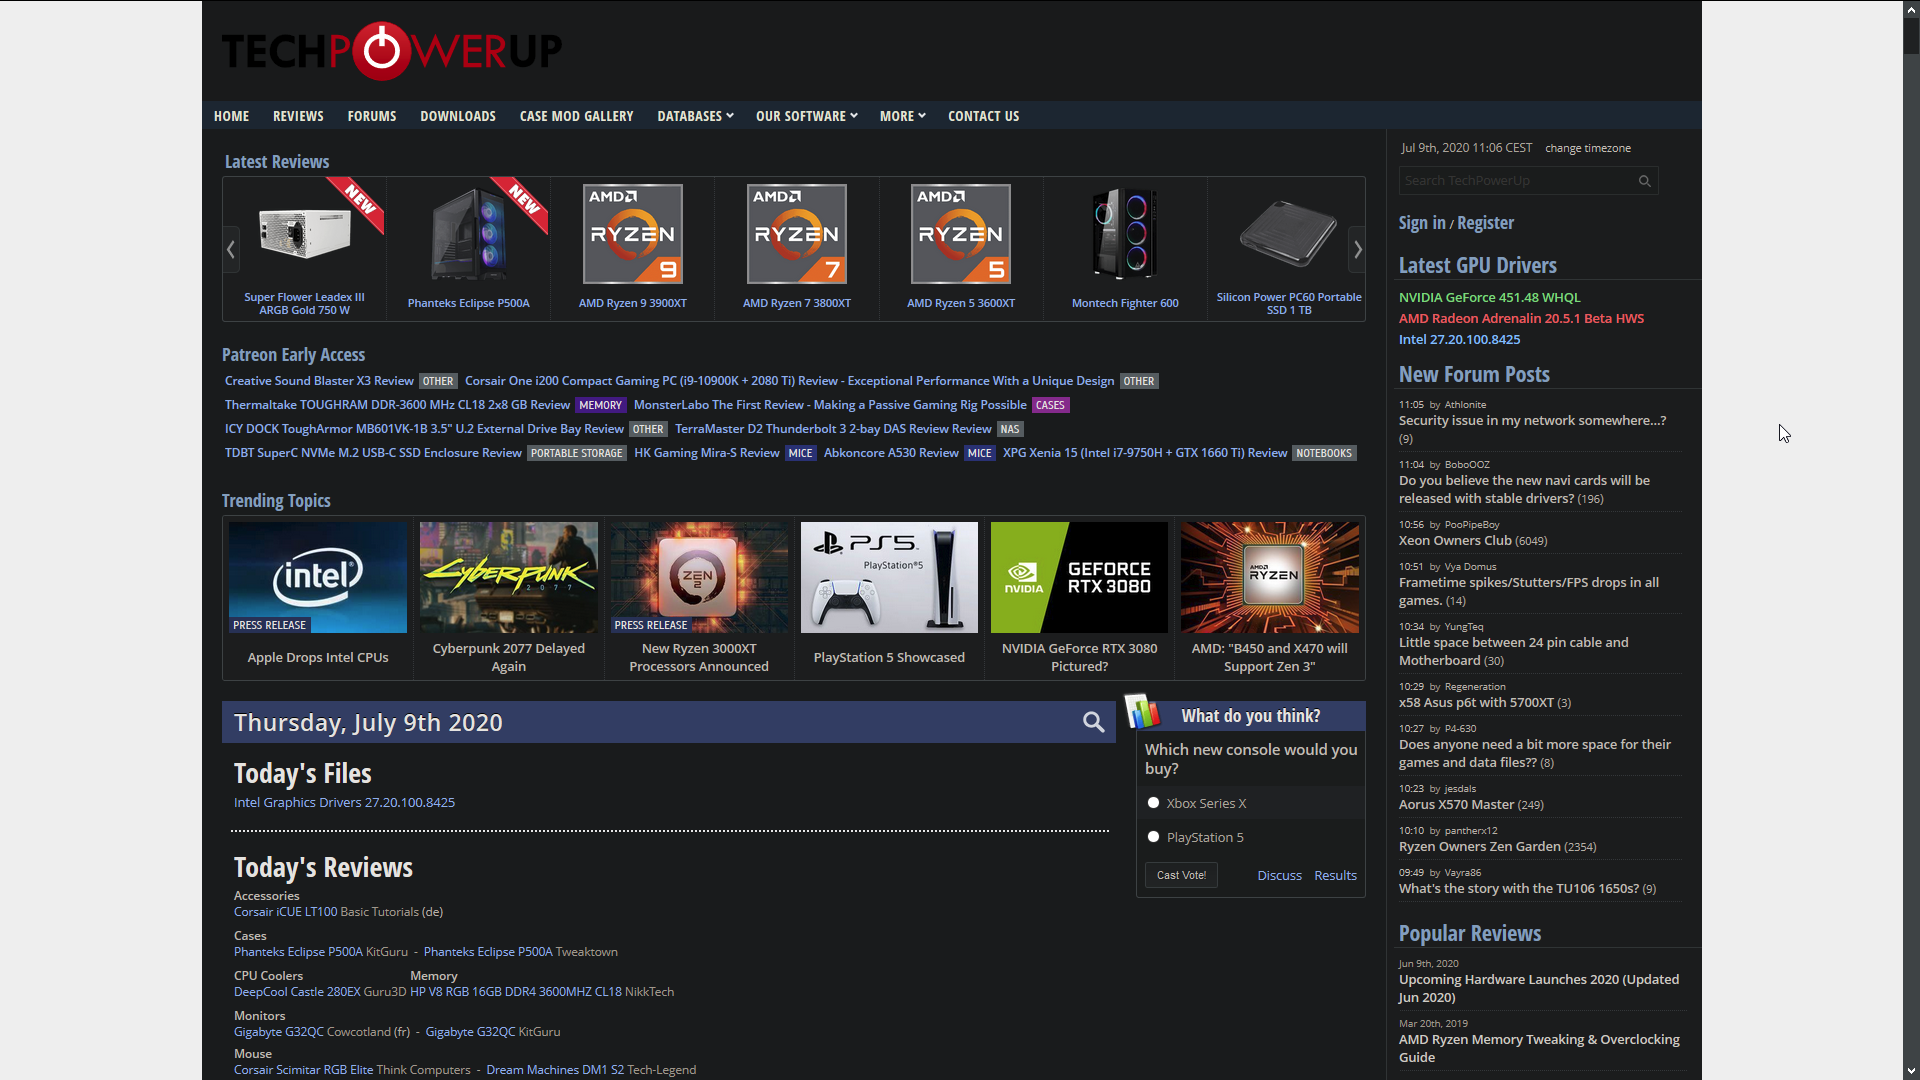Screen dimensions: 1920x1080
Task: Open the PlayStation 5 Showcased thumbnail
Action: pos(888,577)
